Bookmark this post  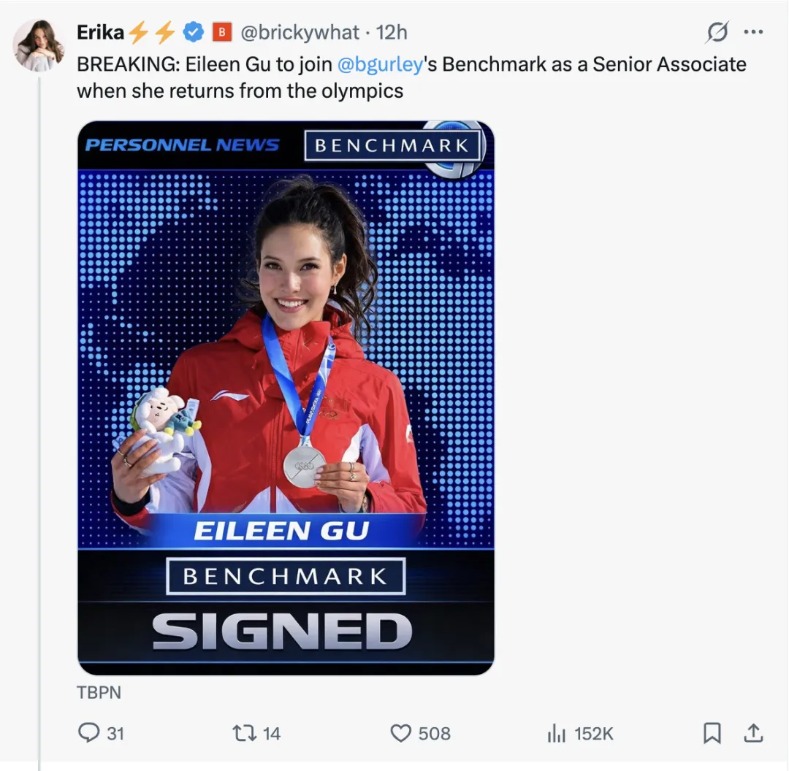pyautogui.click(x=712, y=733)
